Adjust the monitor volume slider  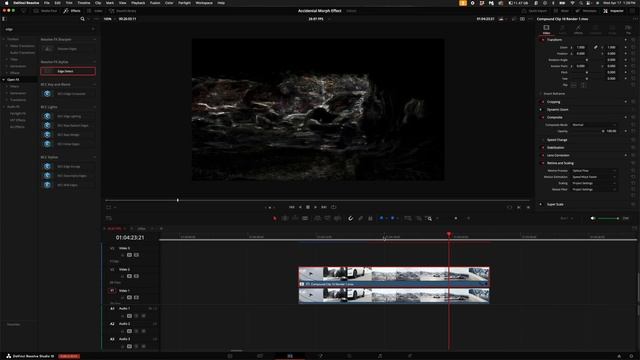click(x=609, y=218)
